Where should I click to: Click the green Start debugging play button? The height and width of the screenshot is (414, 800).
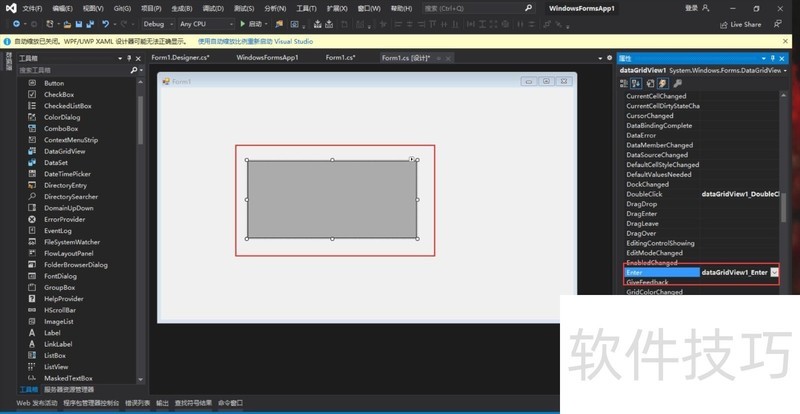point(242,23)
